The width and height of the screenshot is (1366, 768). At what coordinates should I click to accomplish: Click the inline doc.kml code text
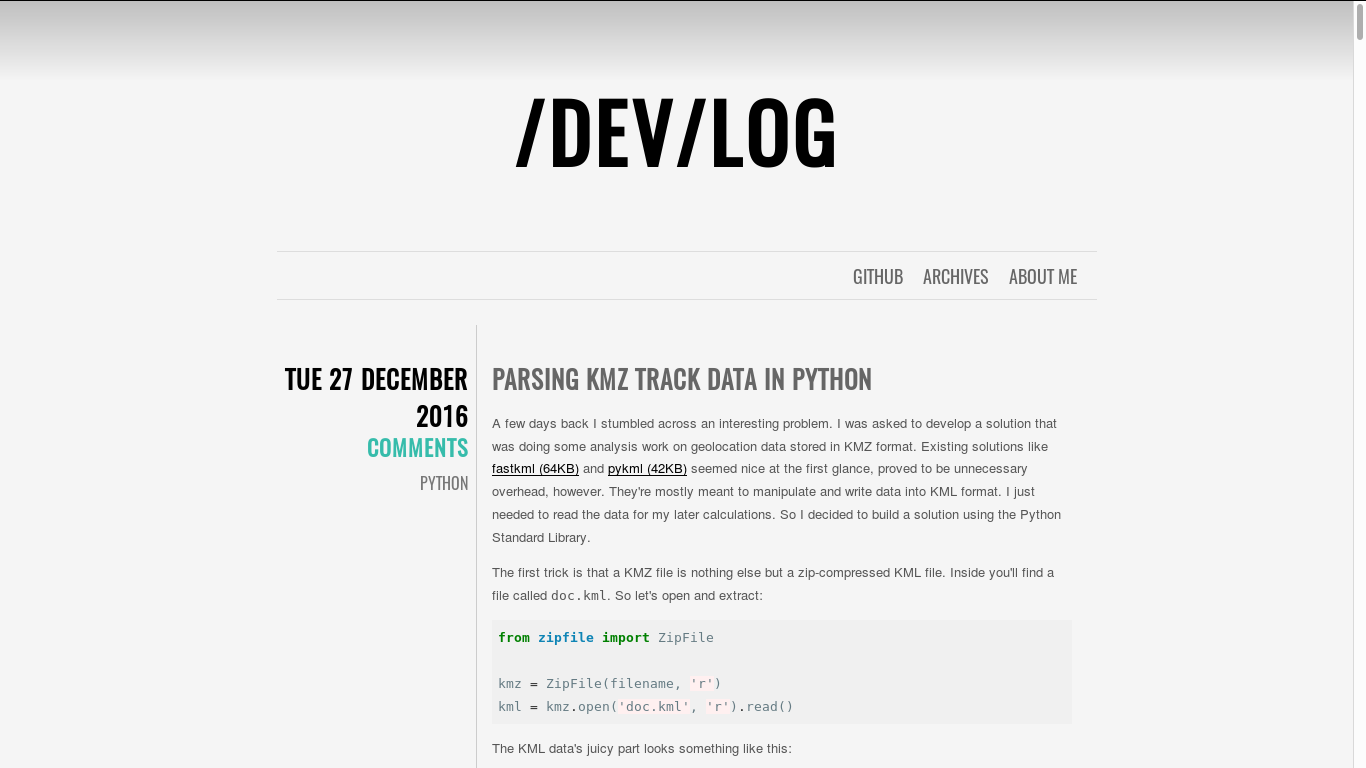[x=579, y=596]
